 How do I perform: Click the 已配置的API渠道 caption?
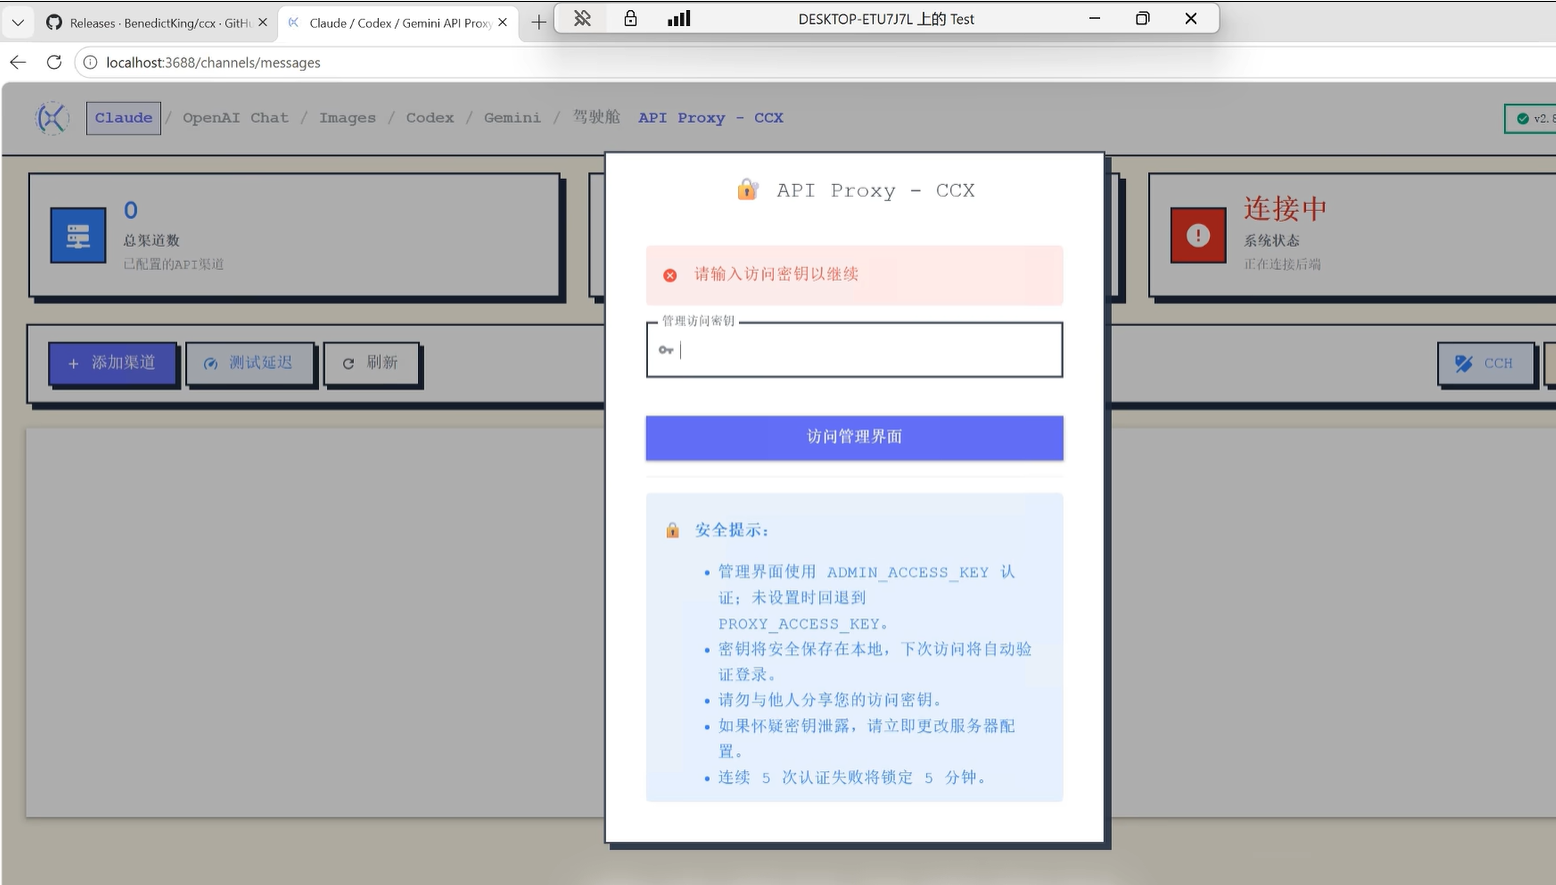pyautogui.click(x=173, y=264)
